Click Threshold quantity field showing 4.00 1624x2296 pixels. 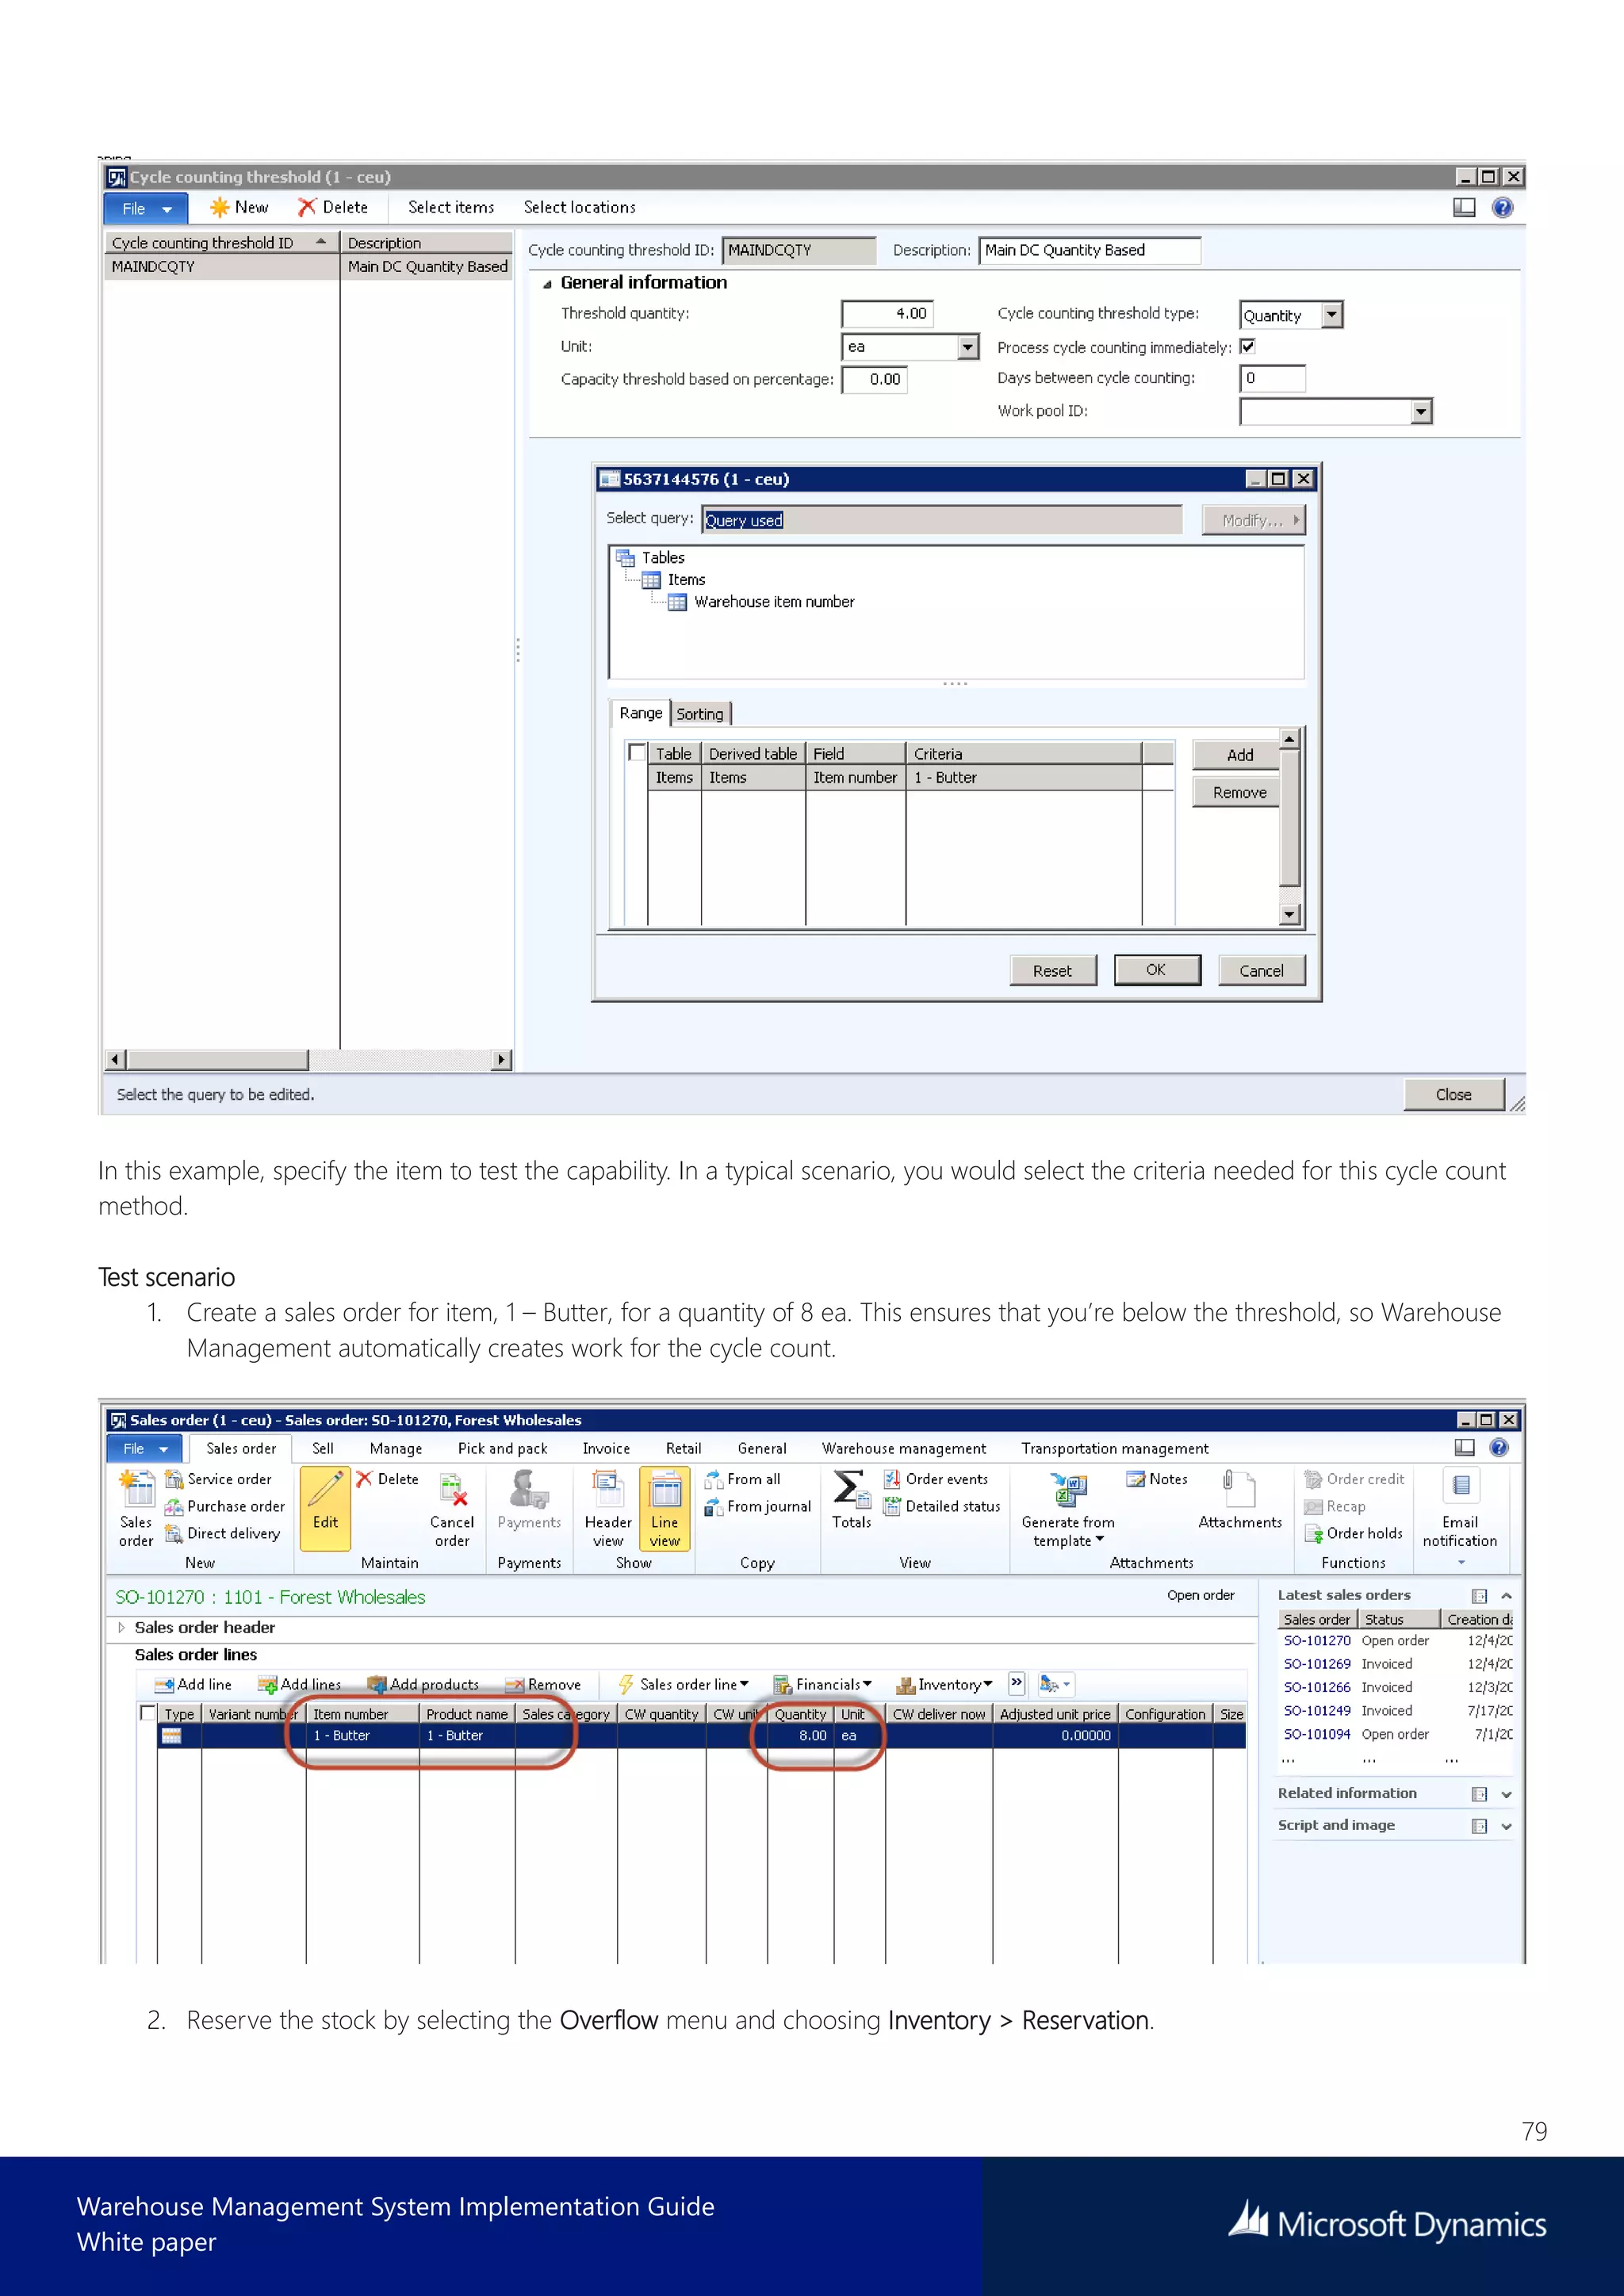887,314
